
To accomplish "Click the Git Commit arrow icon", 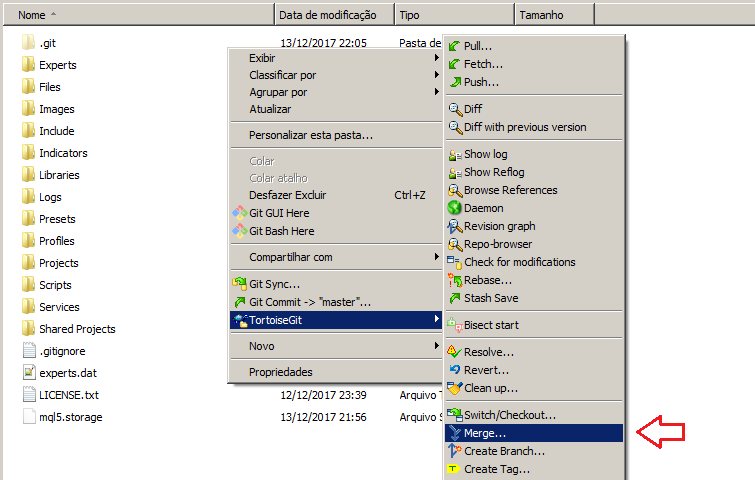I will [239, 302].
